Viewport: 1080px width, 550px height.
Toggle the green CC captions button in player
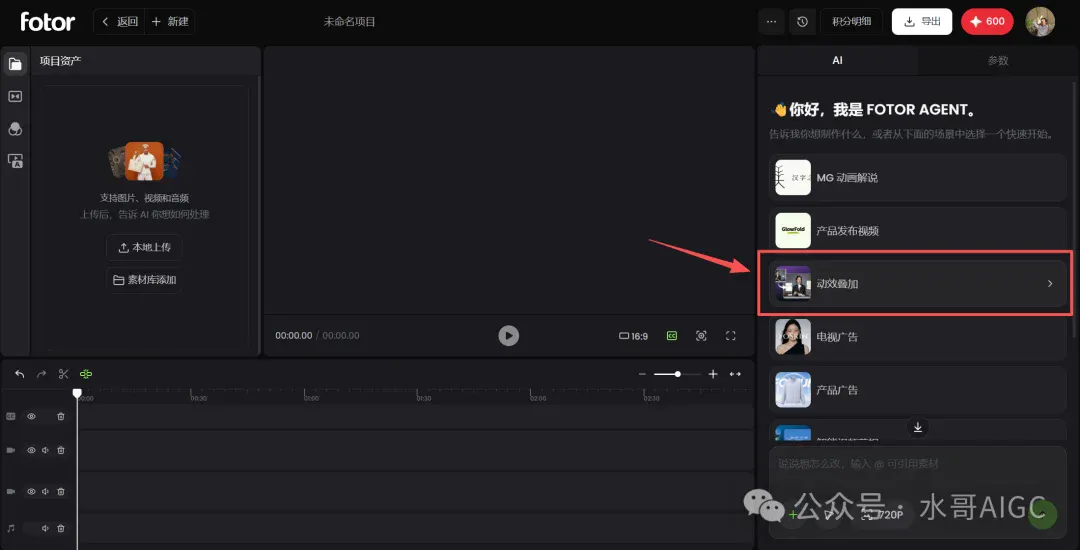point(672,336)
